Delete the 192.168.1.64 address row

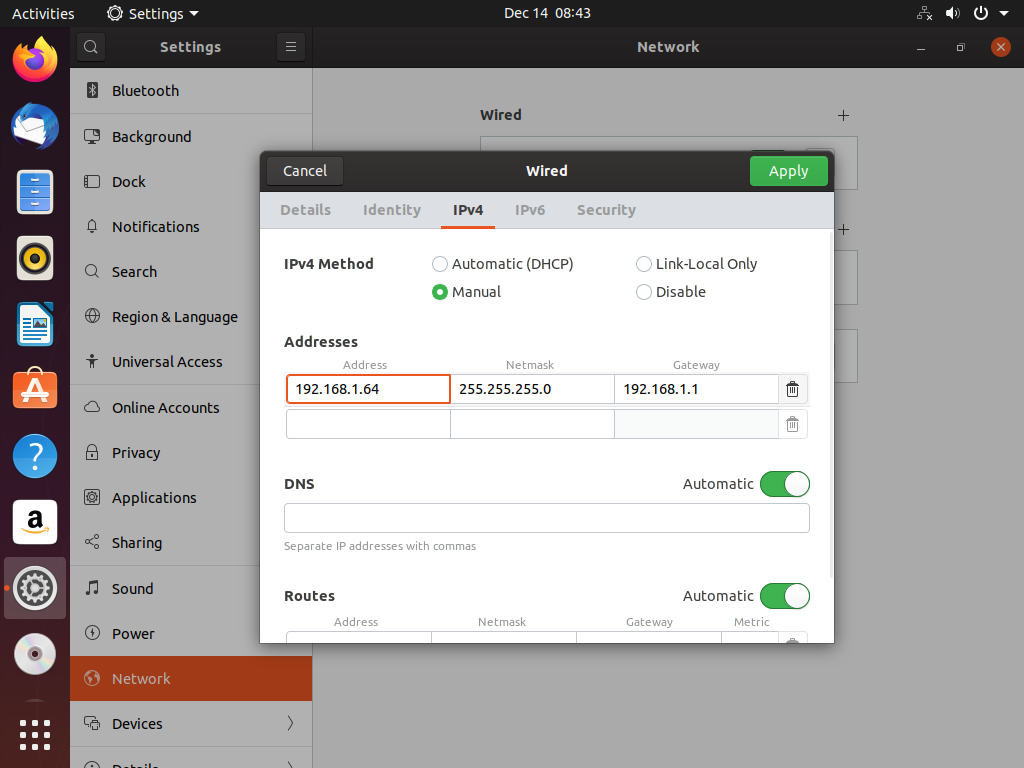(792, 389)
